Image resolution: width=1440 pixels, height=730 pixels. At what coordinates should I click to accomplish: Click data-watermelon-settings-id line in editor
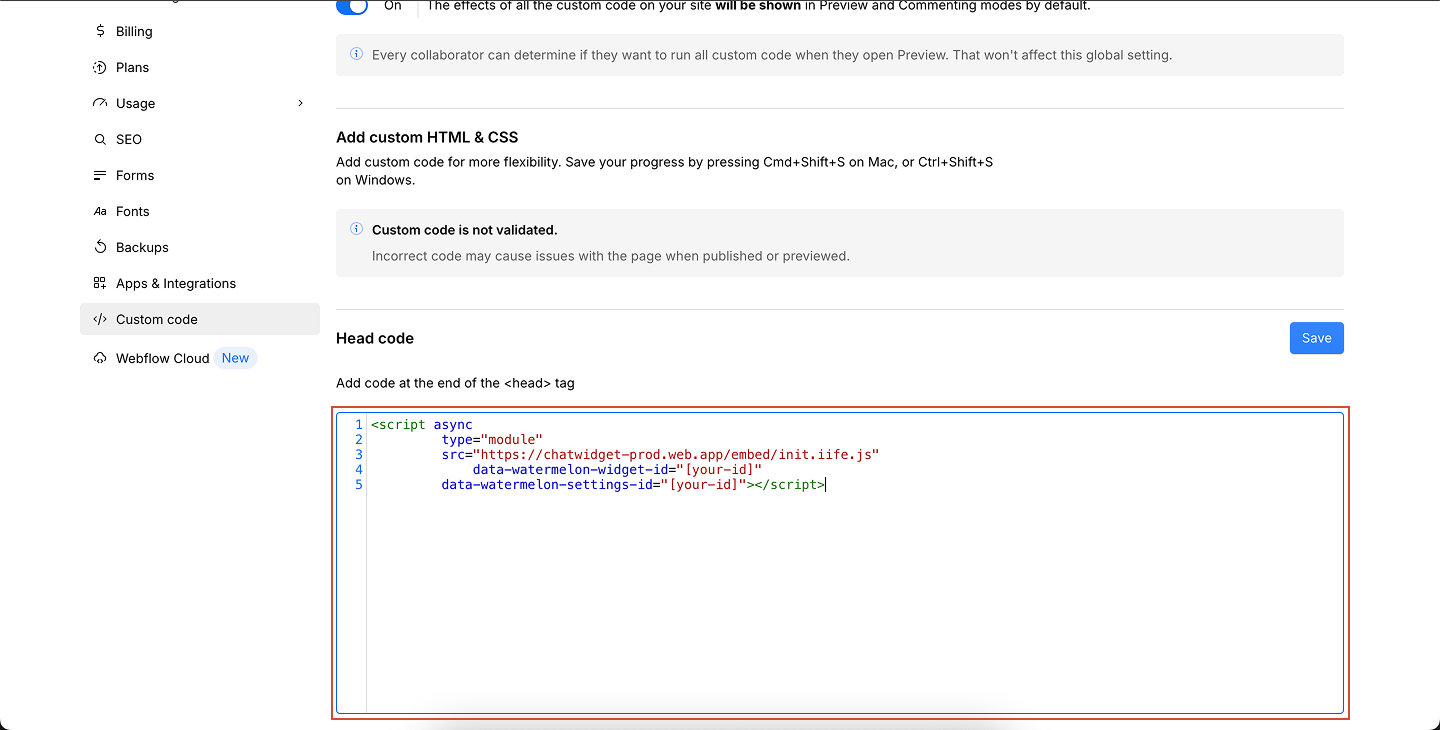634,484
